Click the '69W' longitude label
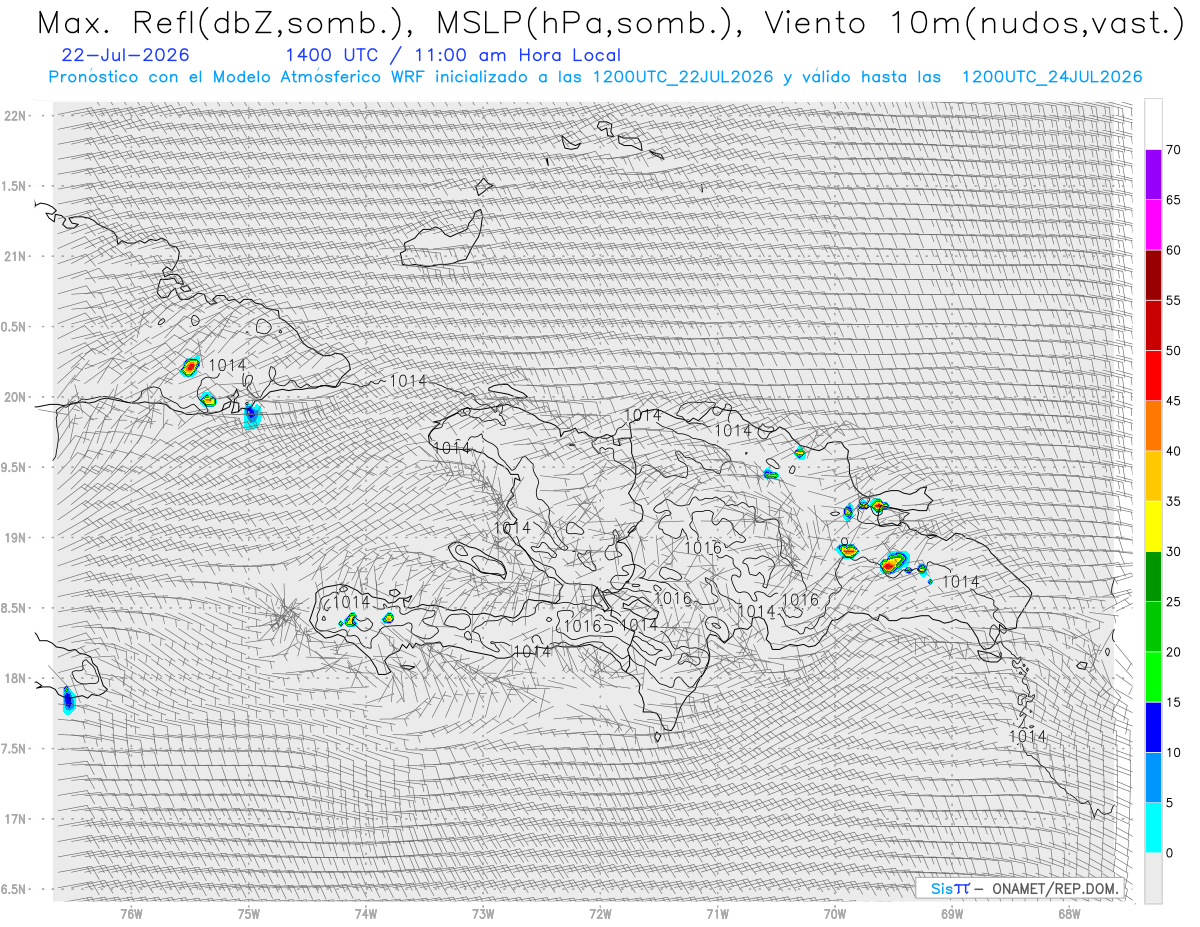The height and width of the screenshot is (927, 1200). tap(952, 913)
